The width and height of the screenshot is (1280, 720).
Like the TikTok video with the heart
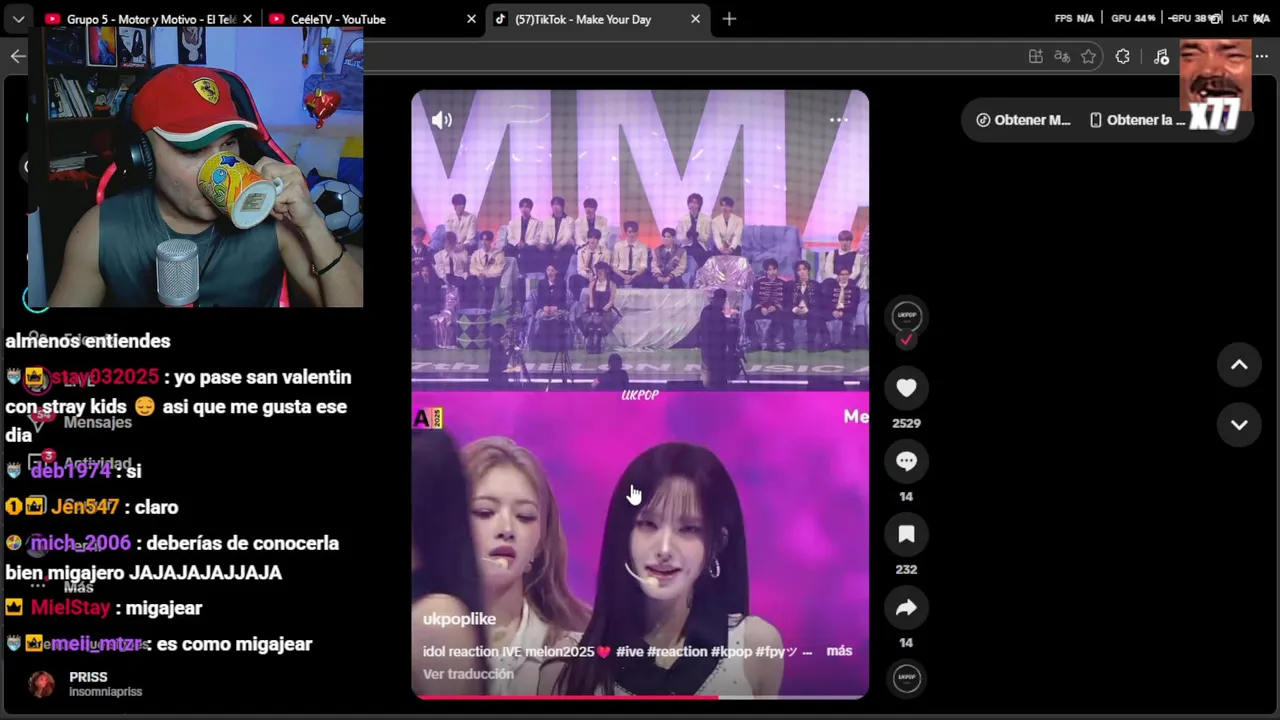(x=906, y=388)
